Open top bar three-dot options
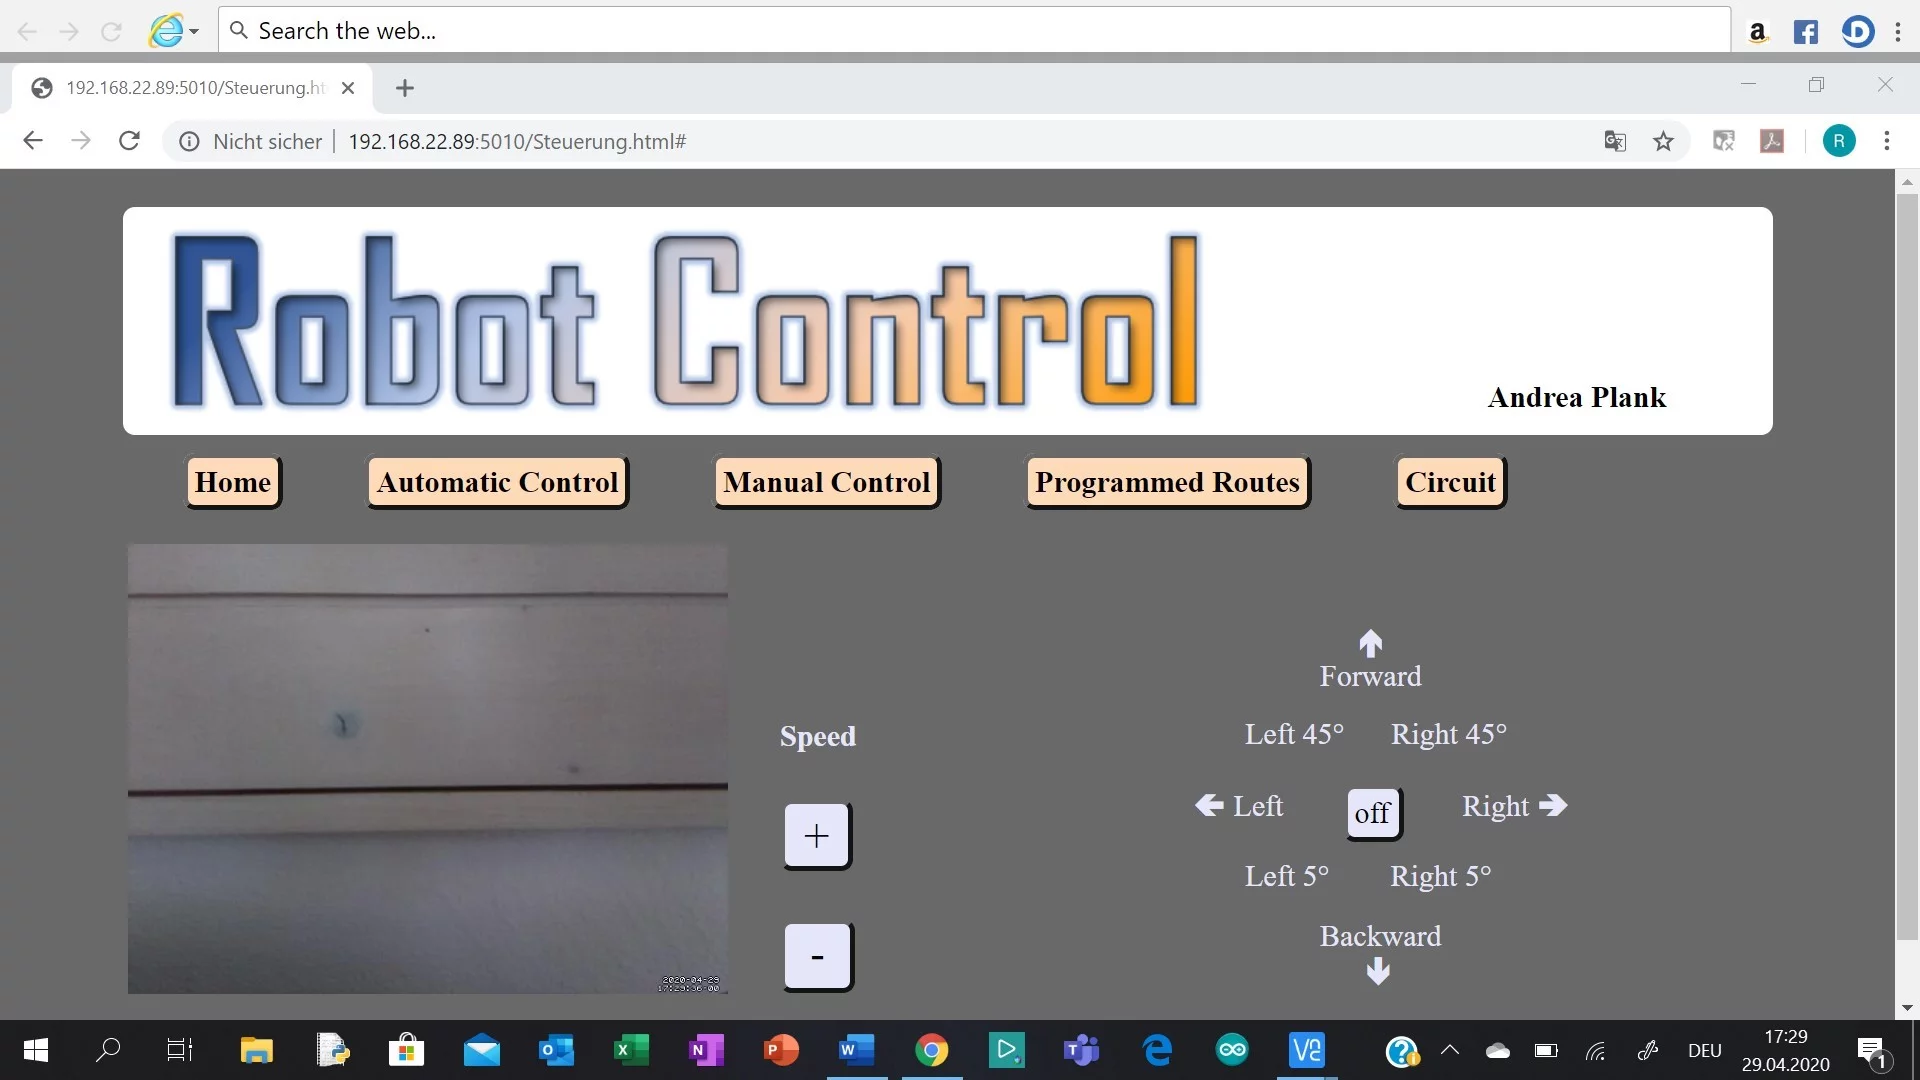 click(x=1898, y=31)
